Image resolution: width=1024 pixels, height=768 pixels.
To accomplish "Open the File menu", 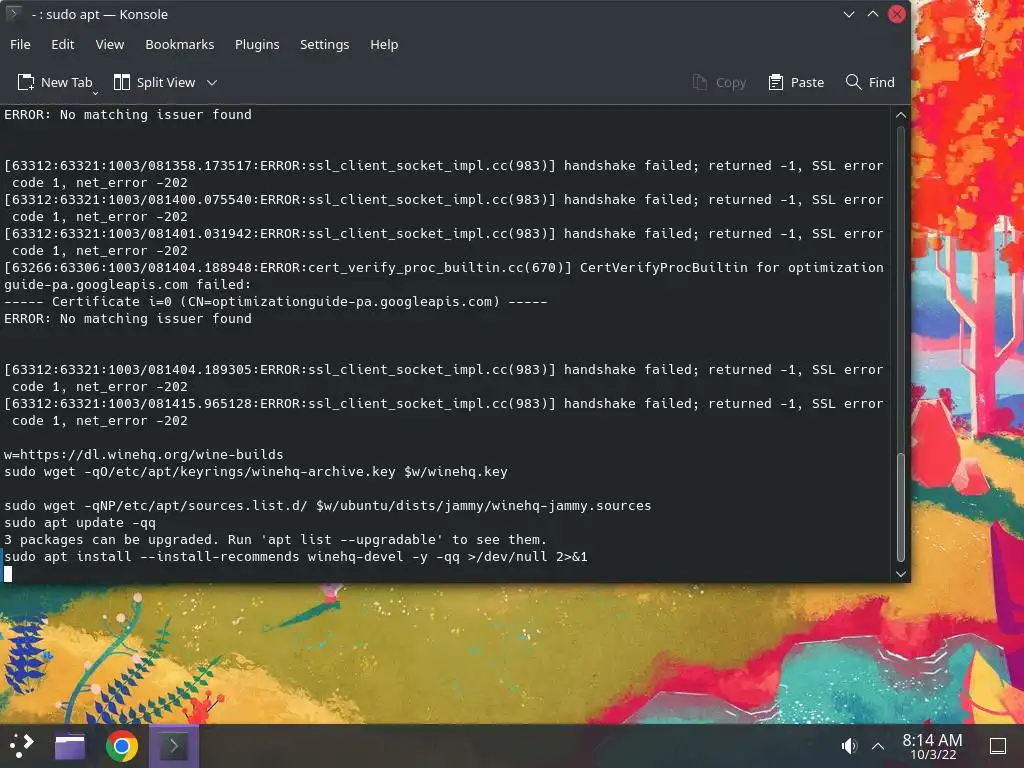I will (x=20, y=44).
